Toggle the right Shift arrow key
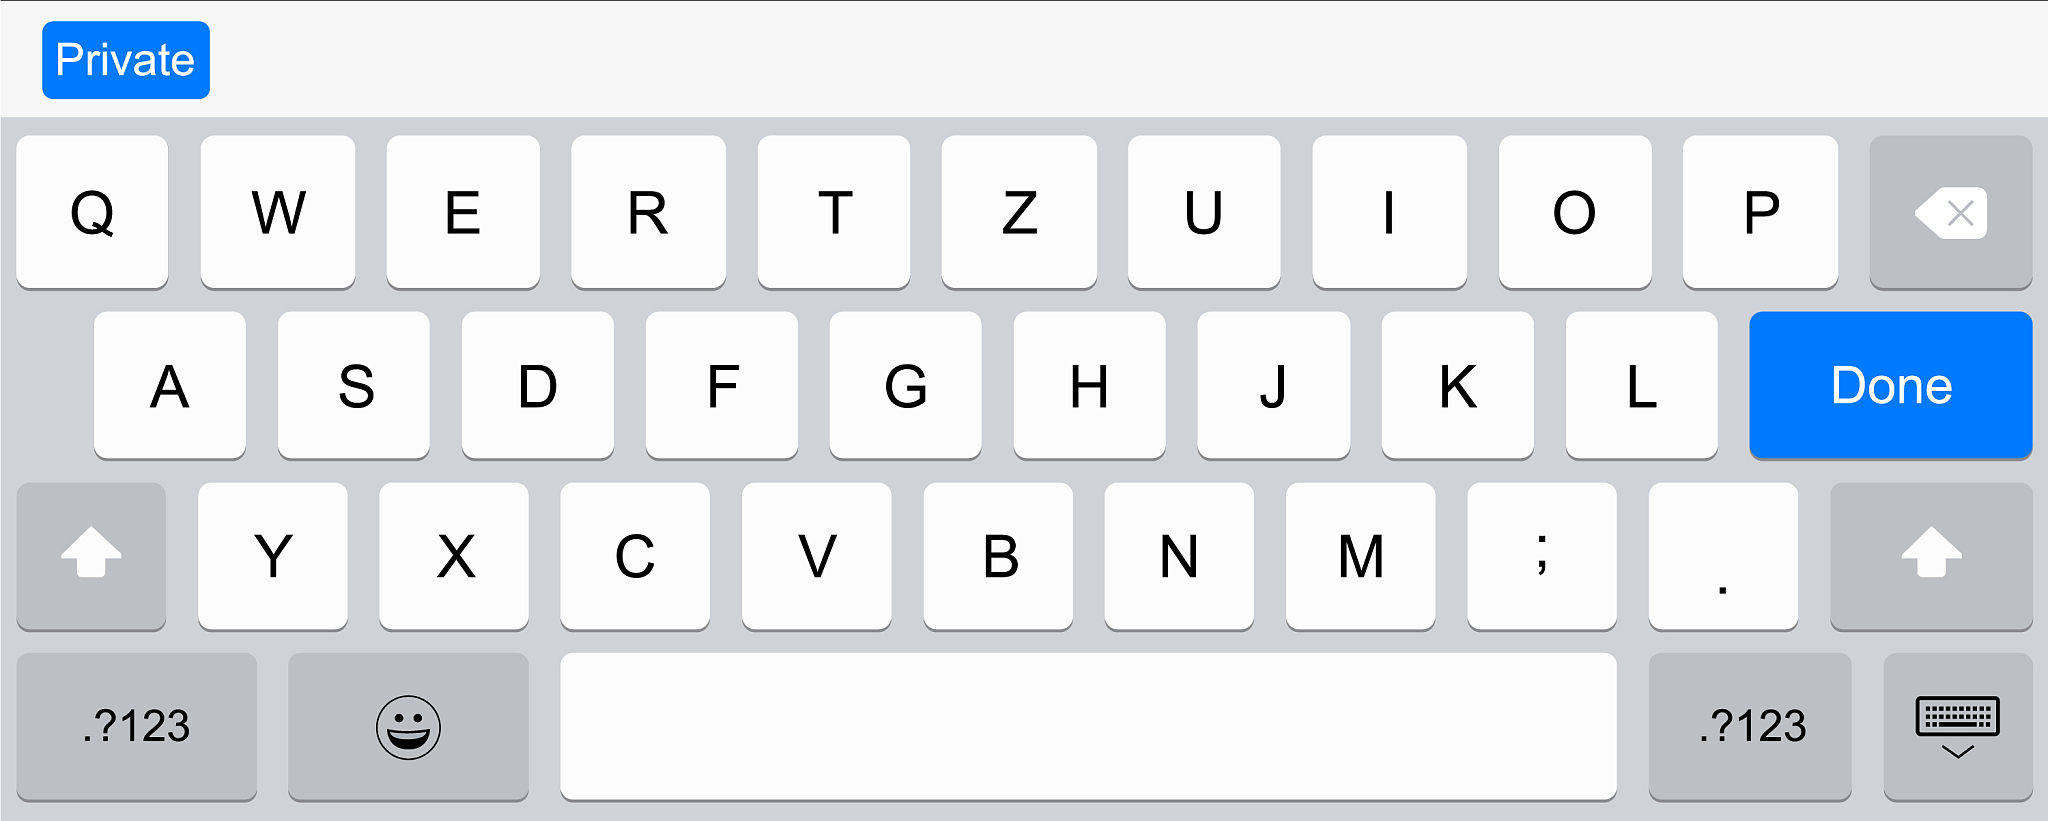The height and width of the screenshot is (821, 2048). pos(1931,556)
